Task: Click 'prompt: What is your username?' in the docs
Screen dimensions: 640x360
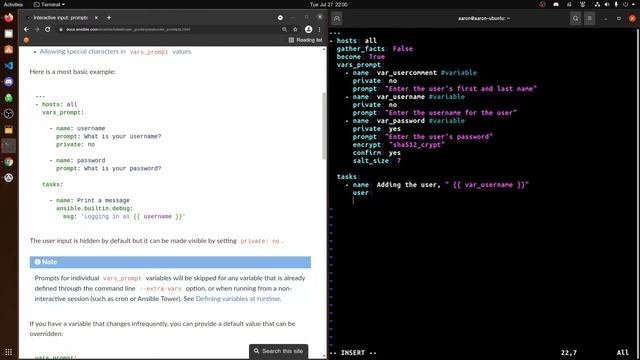Action: tap(109, 136)
